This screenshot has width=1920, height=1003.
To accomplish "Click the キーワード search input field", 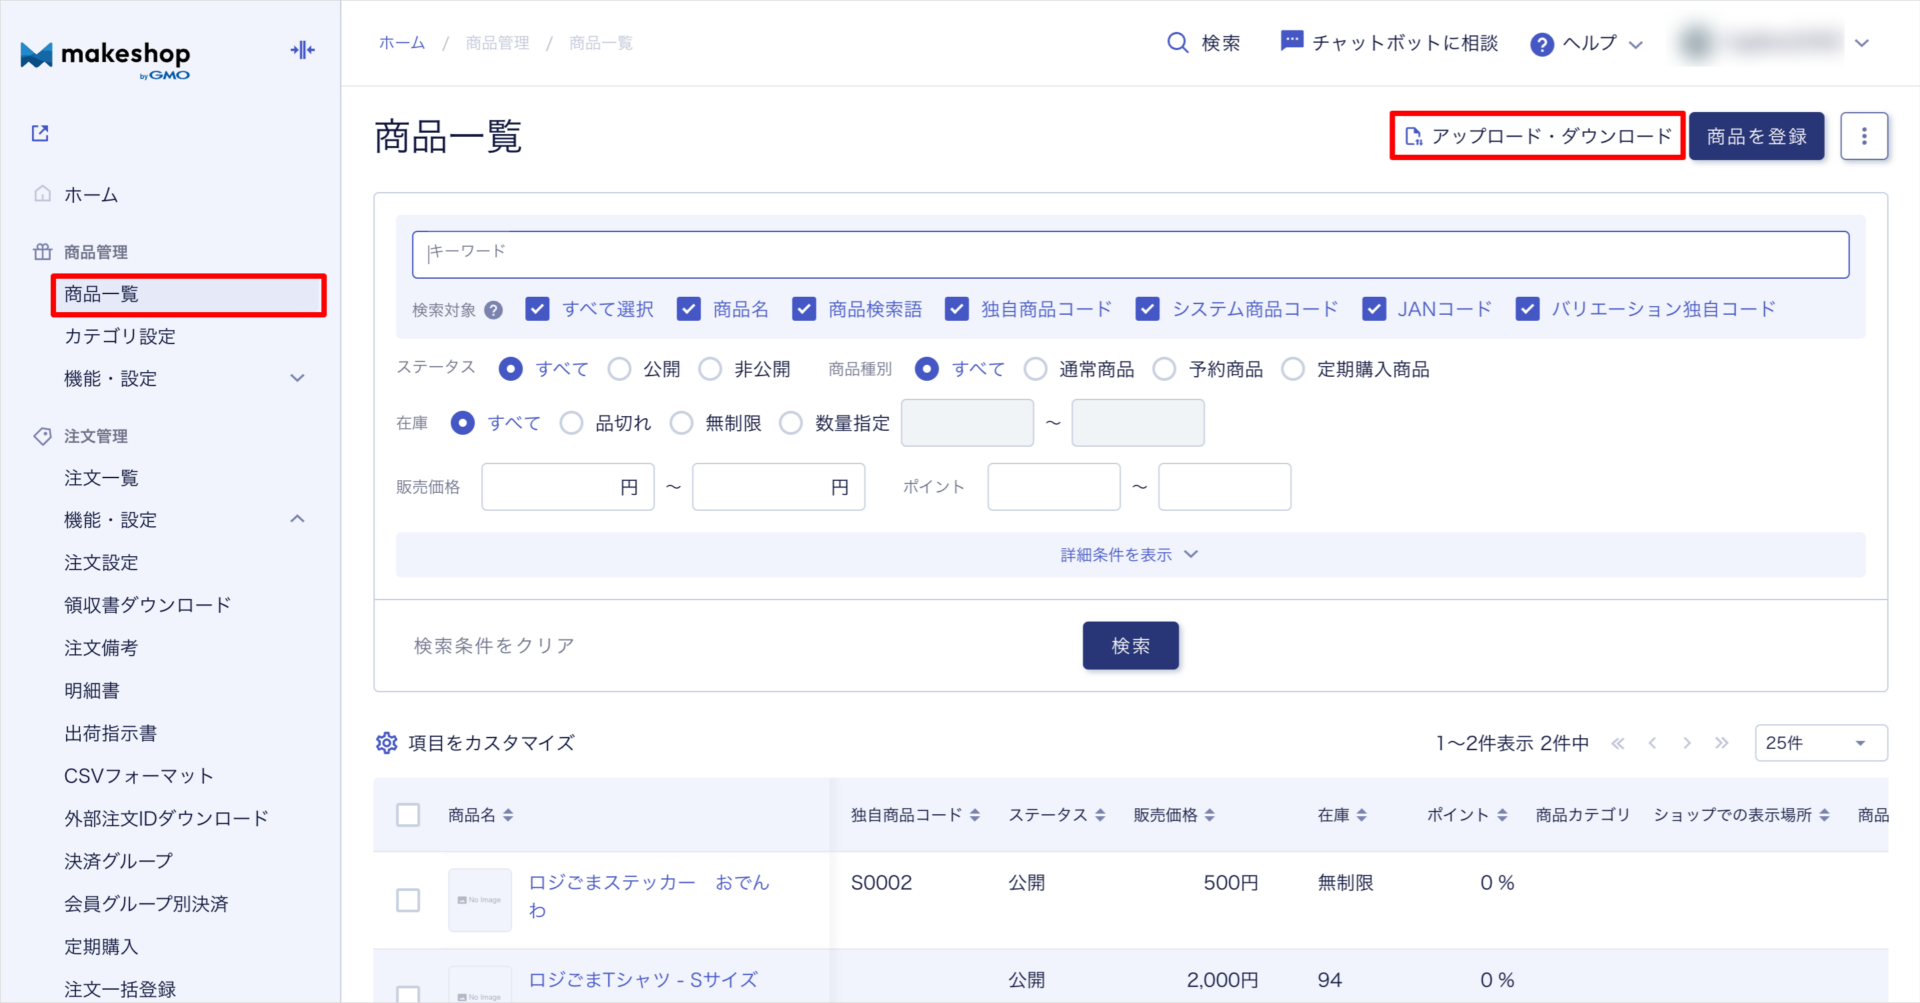I will 1130,254.
